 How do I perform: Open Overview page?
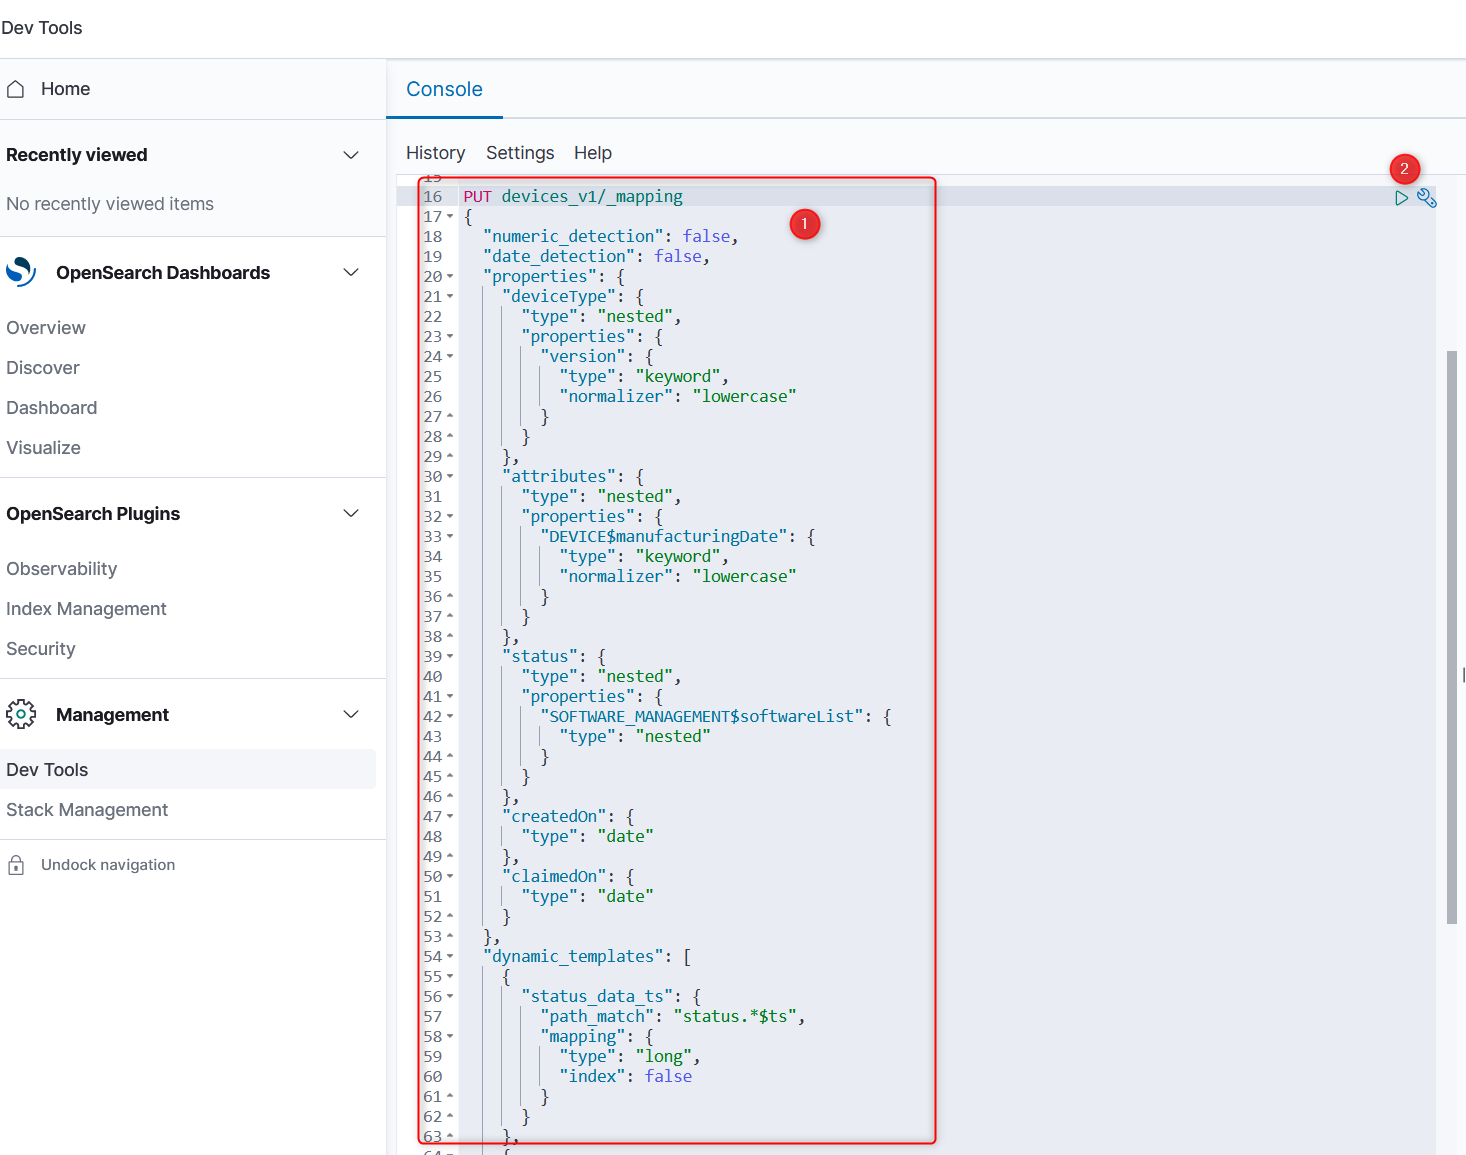tap(46, 328)
